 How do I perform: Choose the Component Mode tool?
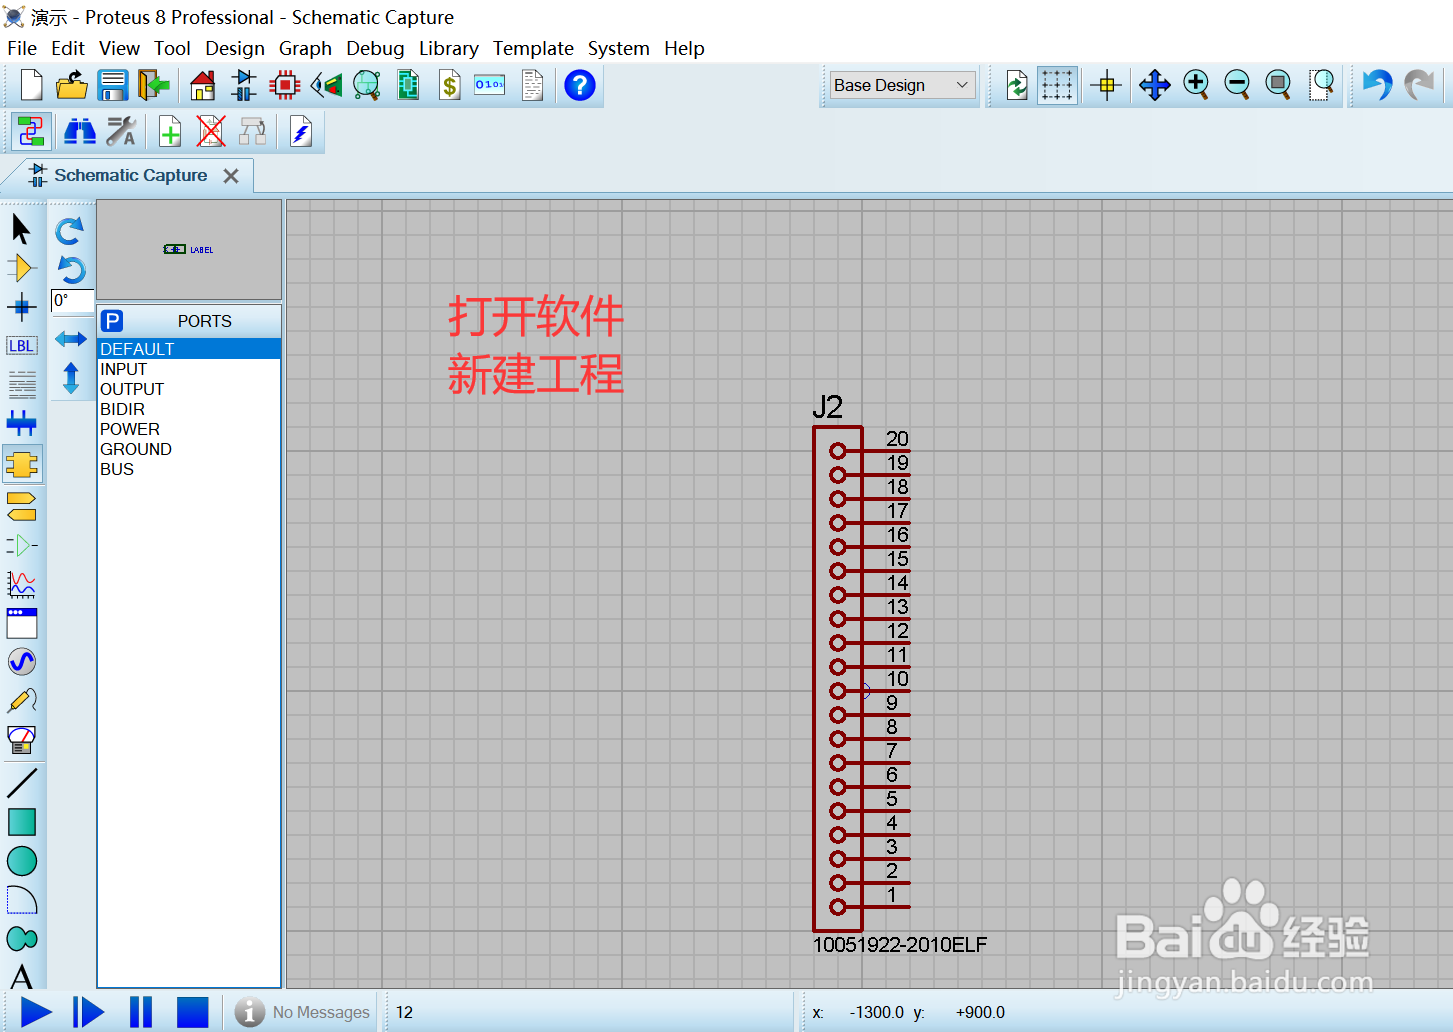[x=21, y=268]
